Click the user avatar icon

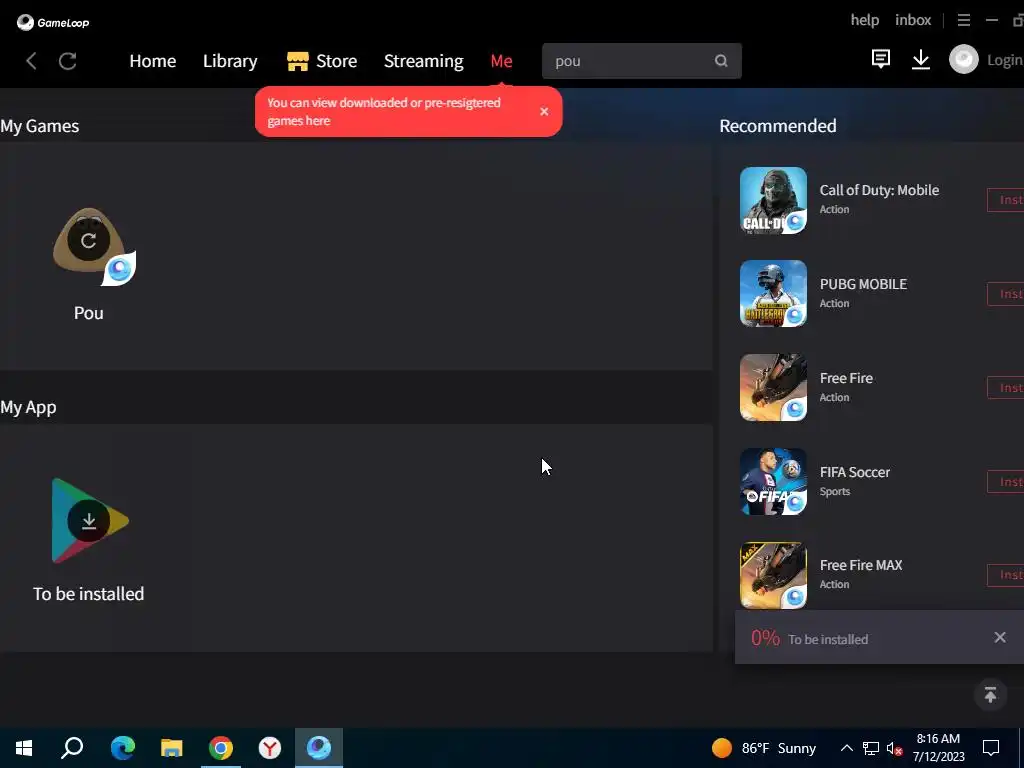tap(963, 59)
